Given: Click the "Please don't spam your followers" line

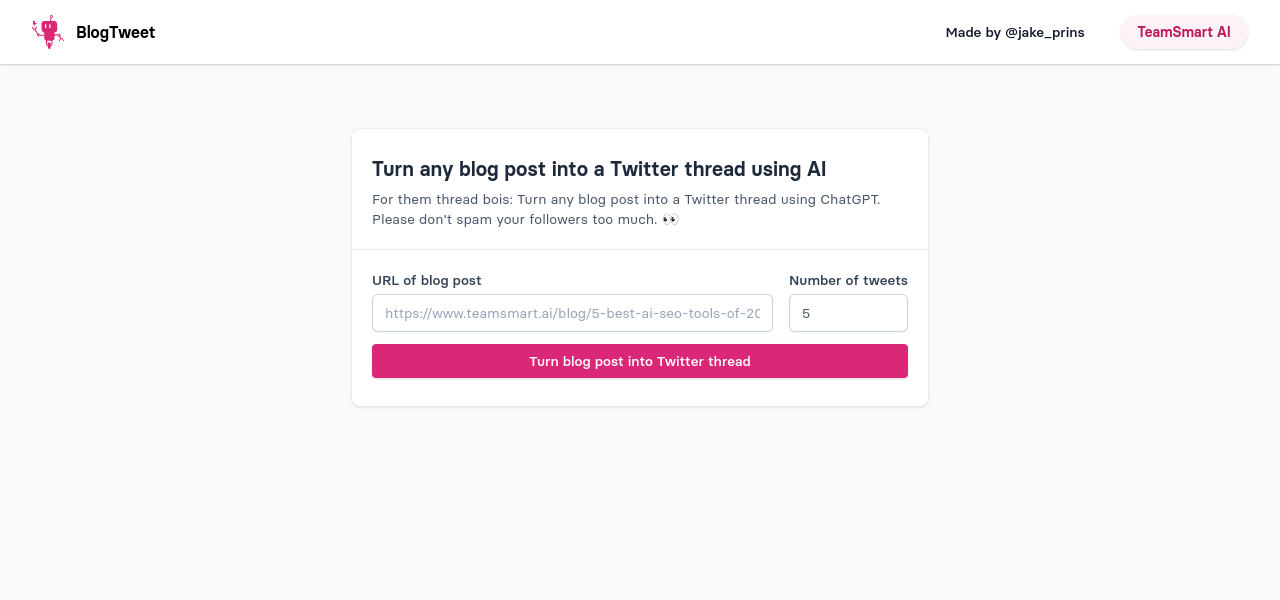Looking at the screenshot, I should [x=514, y=219].
